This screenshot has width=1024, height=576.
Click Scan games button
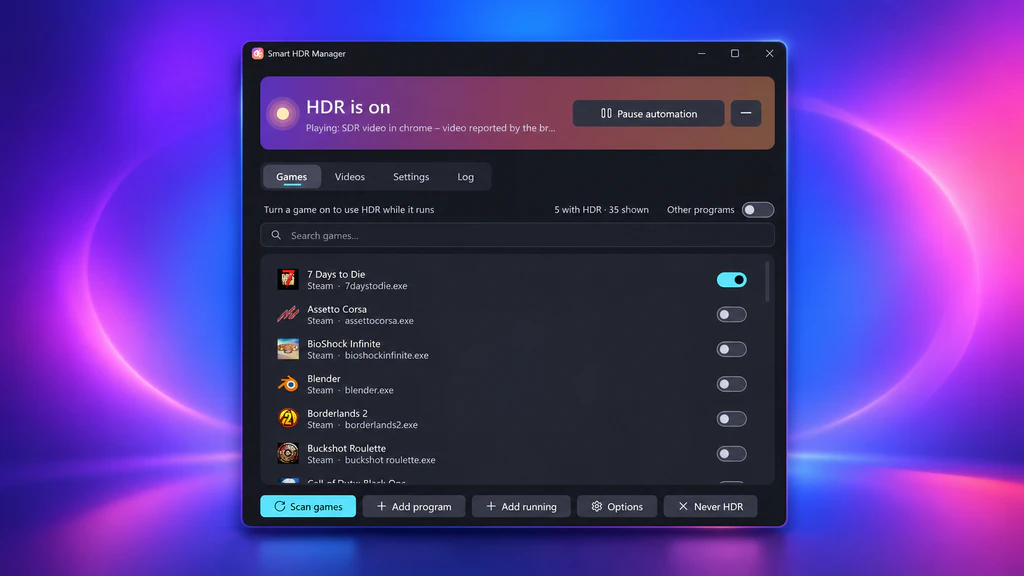tap(308, 506)
